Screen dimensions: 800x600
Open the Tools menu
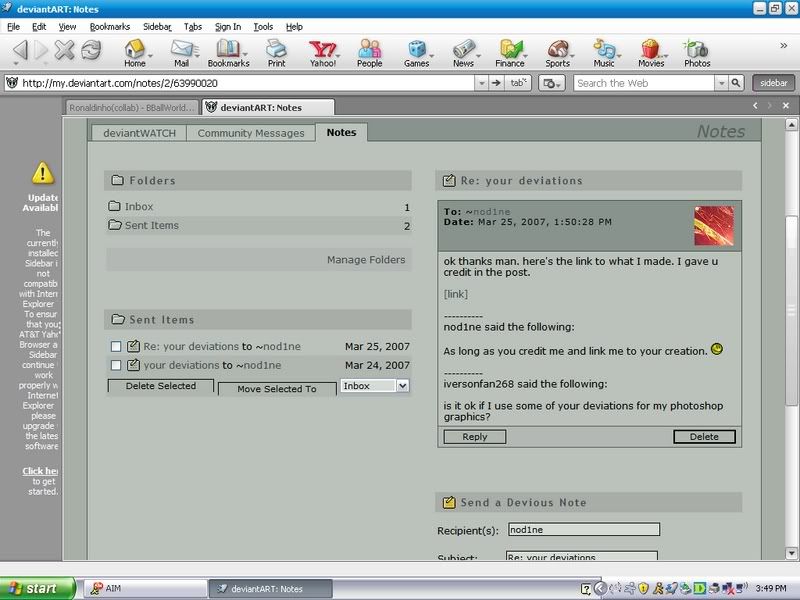tap(263, 27)
